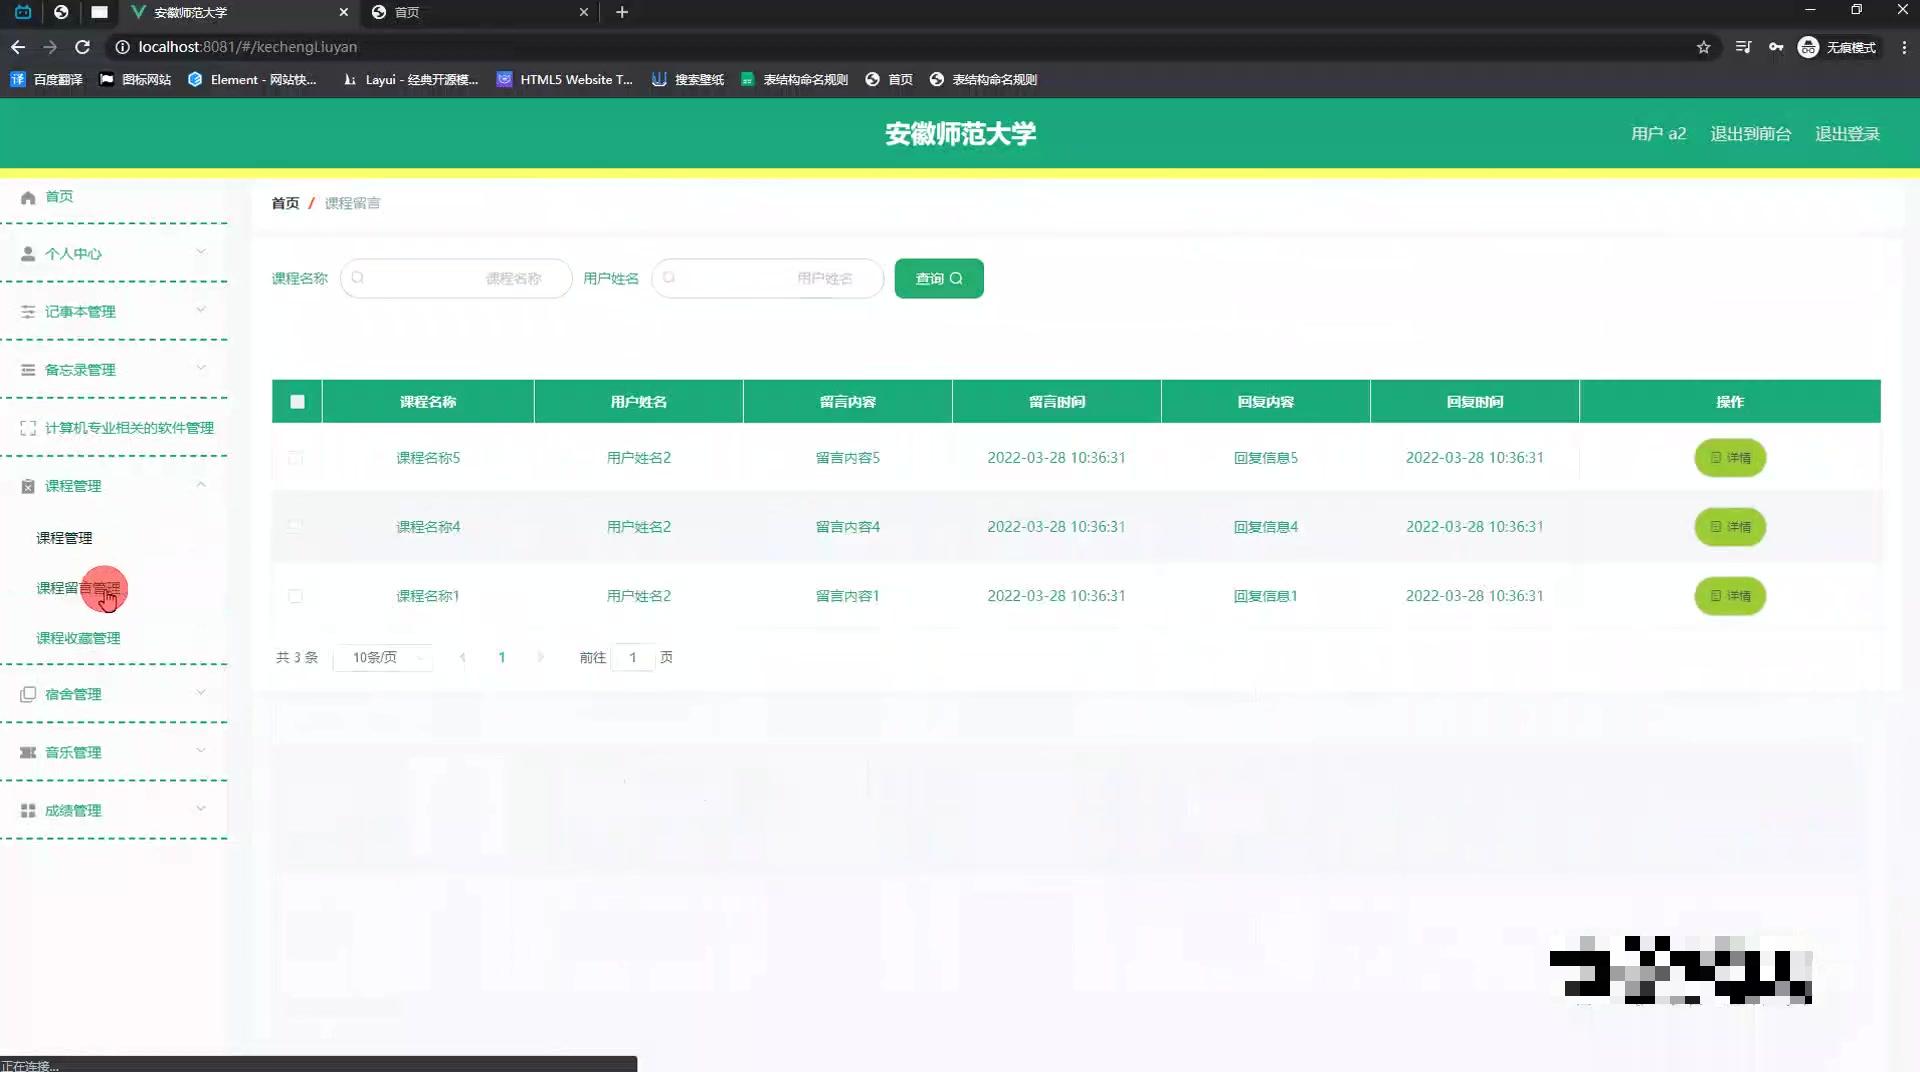Click 退出到前台 in the header
This screenshot has height=1072, width=1920.
(1750, 134)
